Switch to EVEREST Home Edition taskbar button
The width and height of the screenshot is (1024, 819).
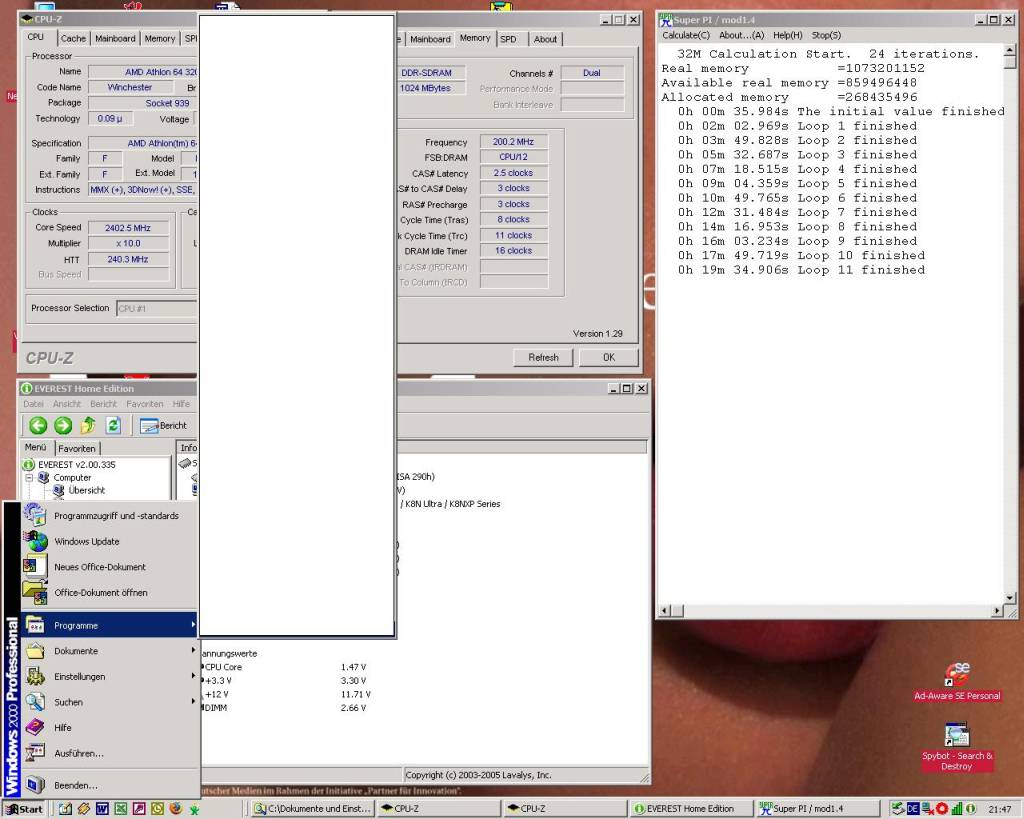[690, 809]
